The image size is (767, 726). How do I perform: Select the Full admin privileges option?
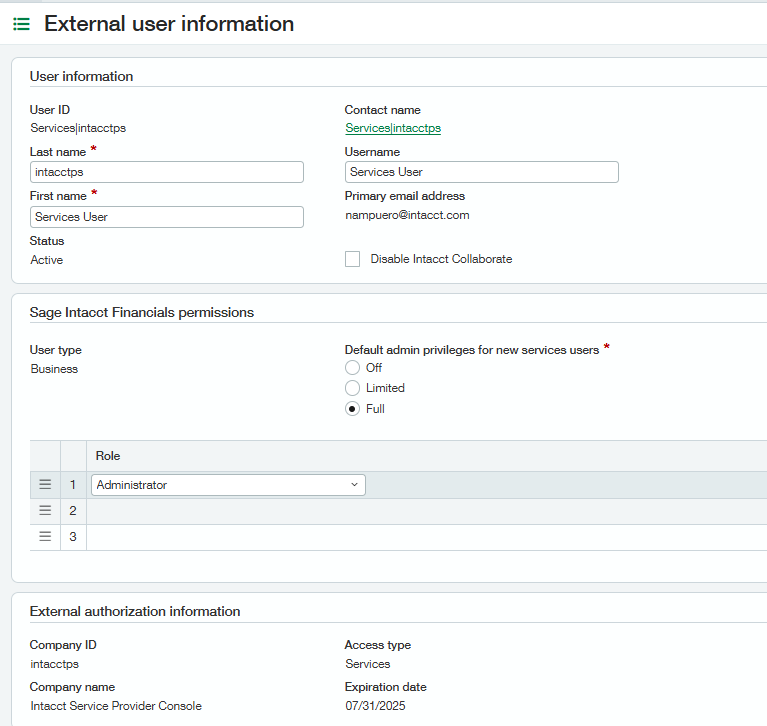coord(352,408)
